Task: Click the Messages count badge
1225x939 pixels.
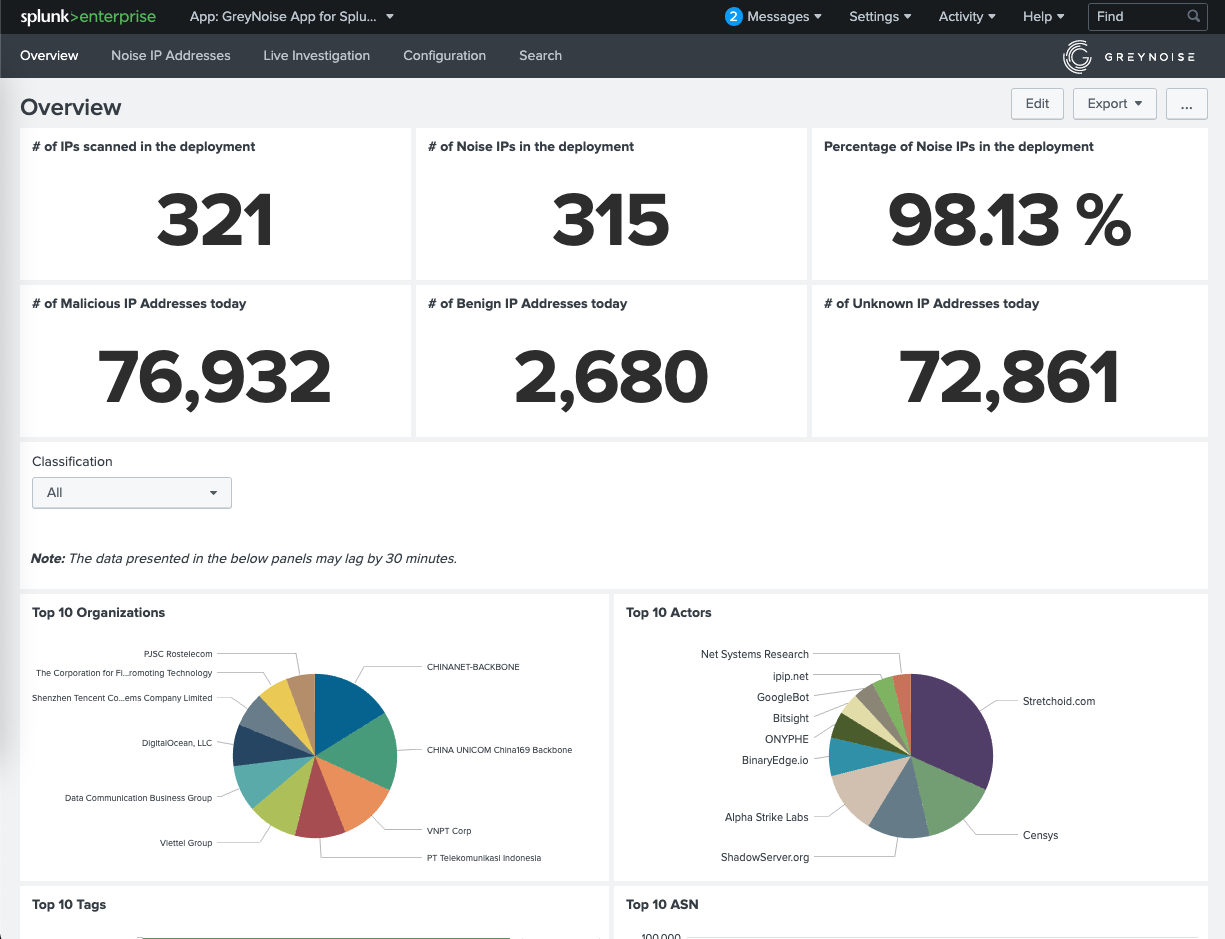Action: (734, 16)
